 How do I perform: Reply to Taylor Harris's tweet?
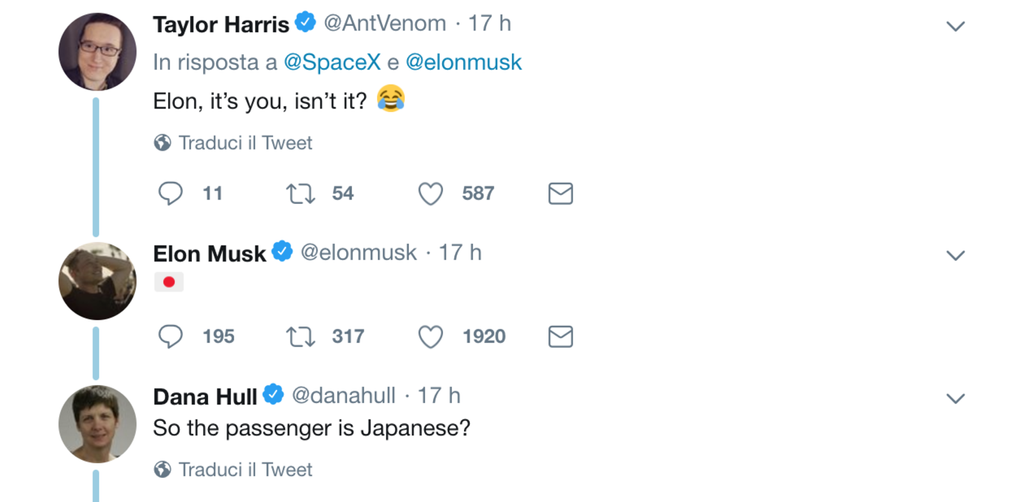point(171,193)
